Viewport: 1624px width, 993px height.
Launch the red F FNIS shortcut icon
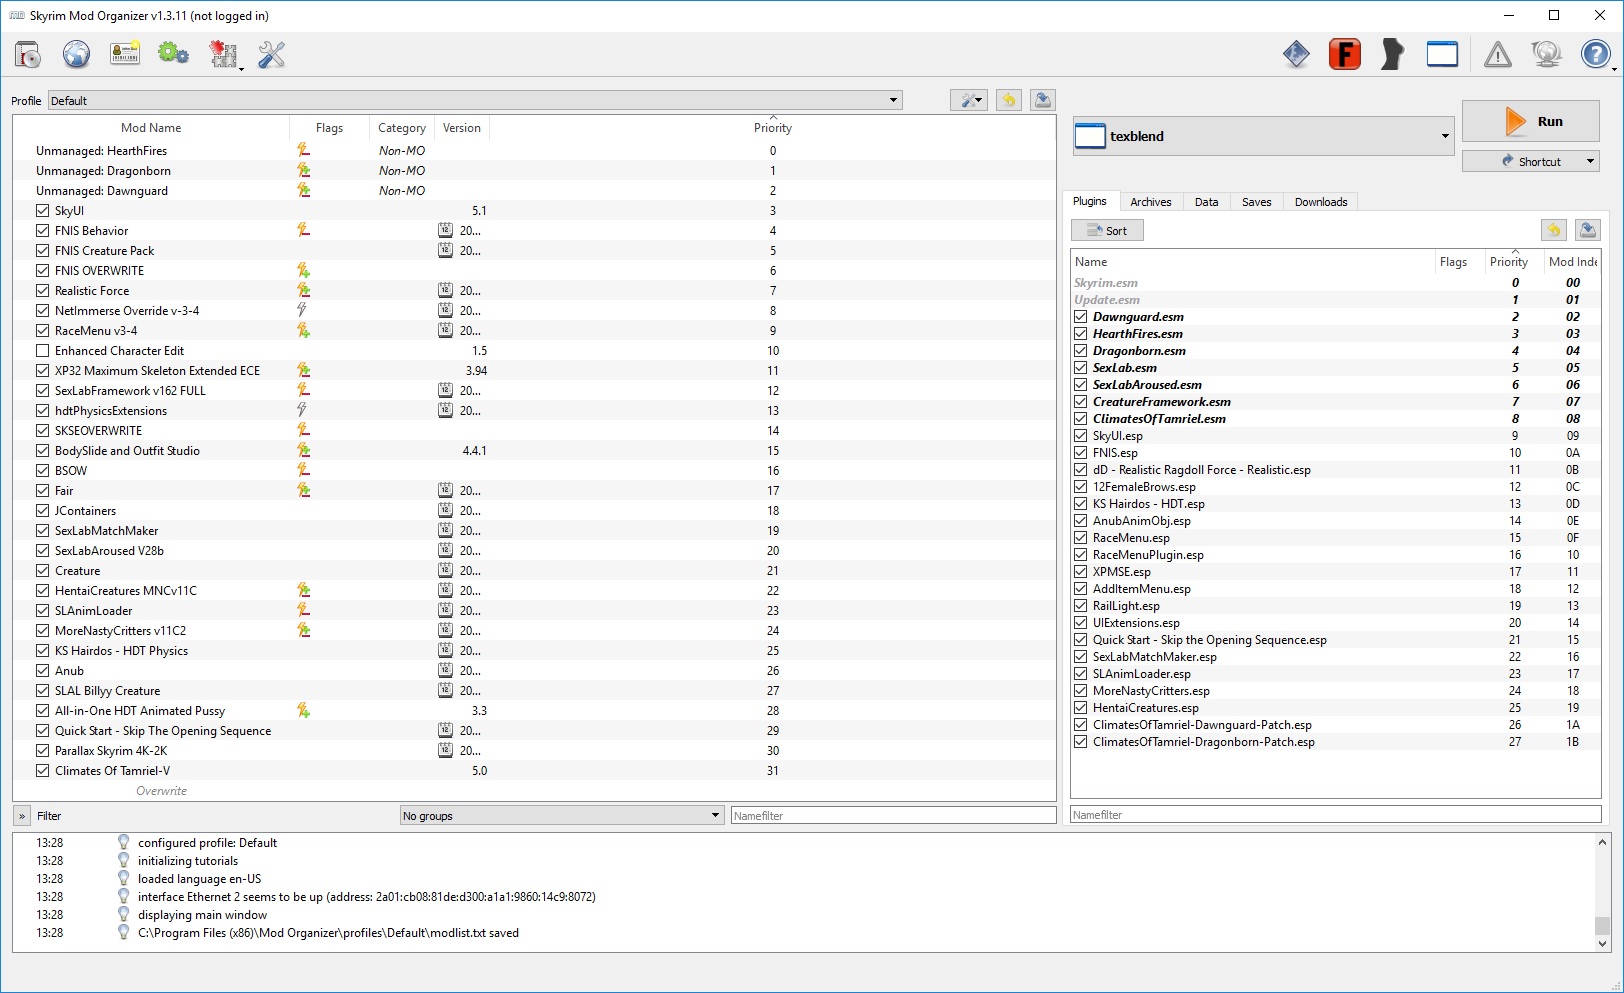point(1345,54)
